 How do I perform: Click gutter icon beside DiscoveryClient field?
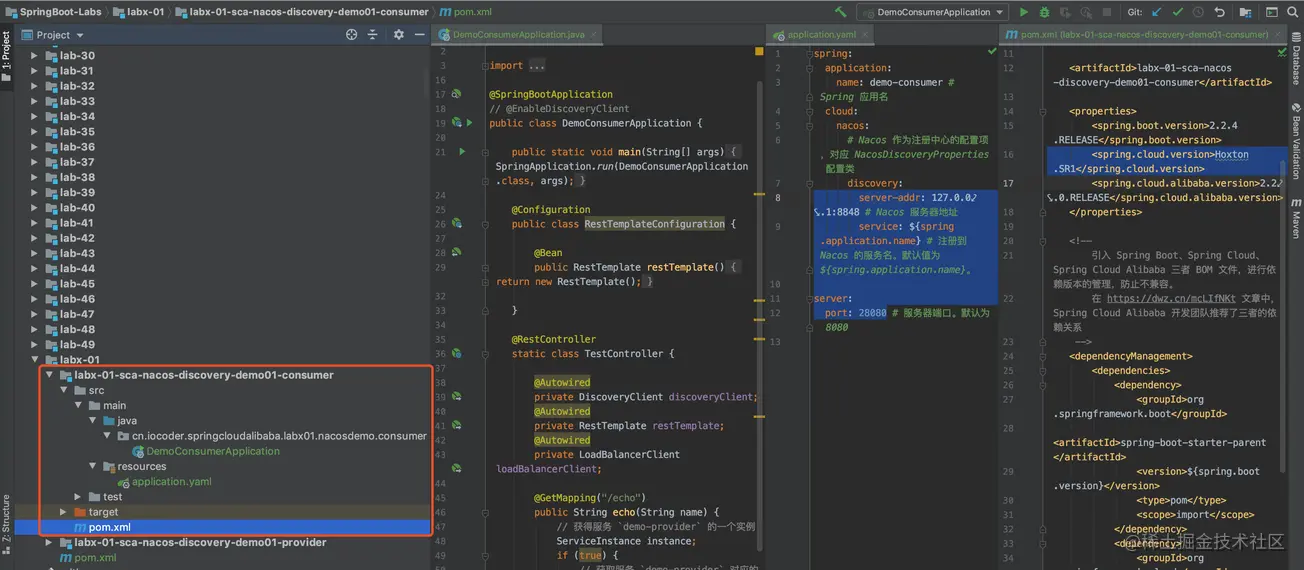[x=456, y=396]
